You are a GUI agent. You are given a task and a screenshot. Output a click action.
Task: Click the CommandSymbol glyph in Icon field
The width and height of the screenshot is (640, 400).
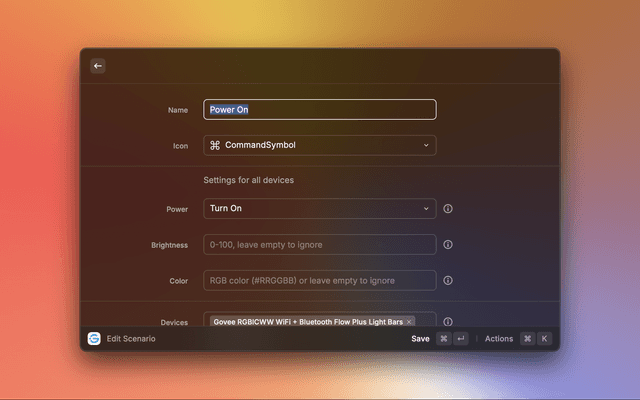click(x=215, y=146)
